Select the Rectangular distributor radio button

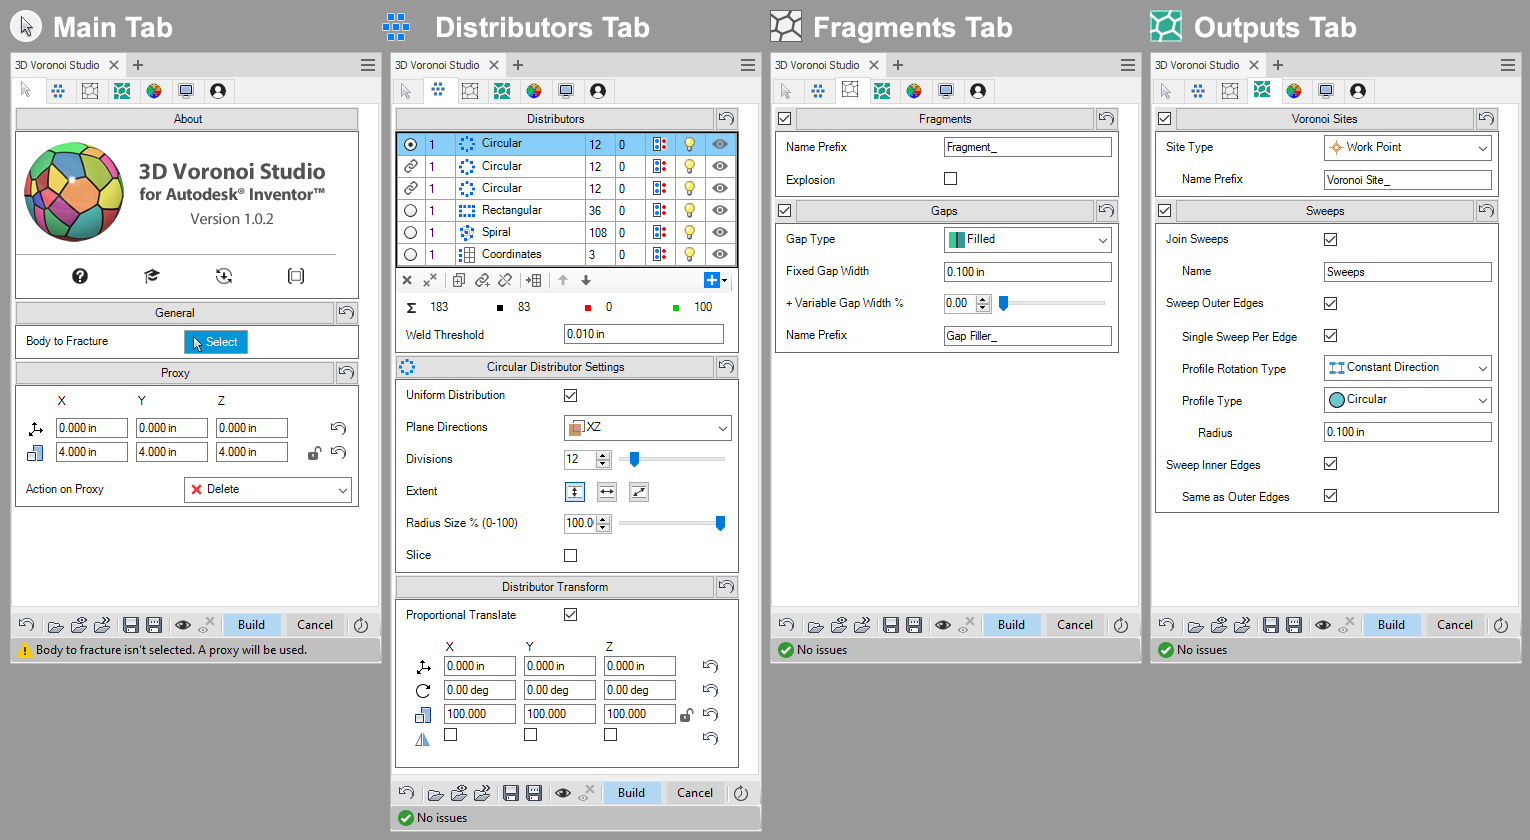pos(411,210)
